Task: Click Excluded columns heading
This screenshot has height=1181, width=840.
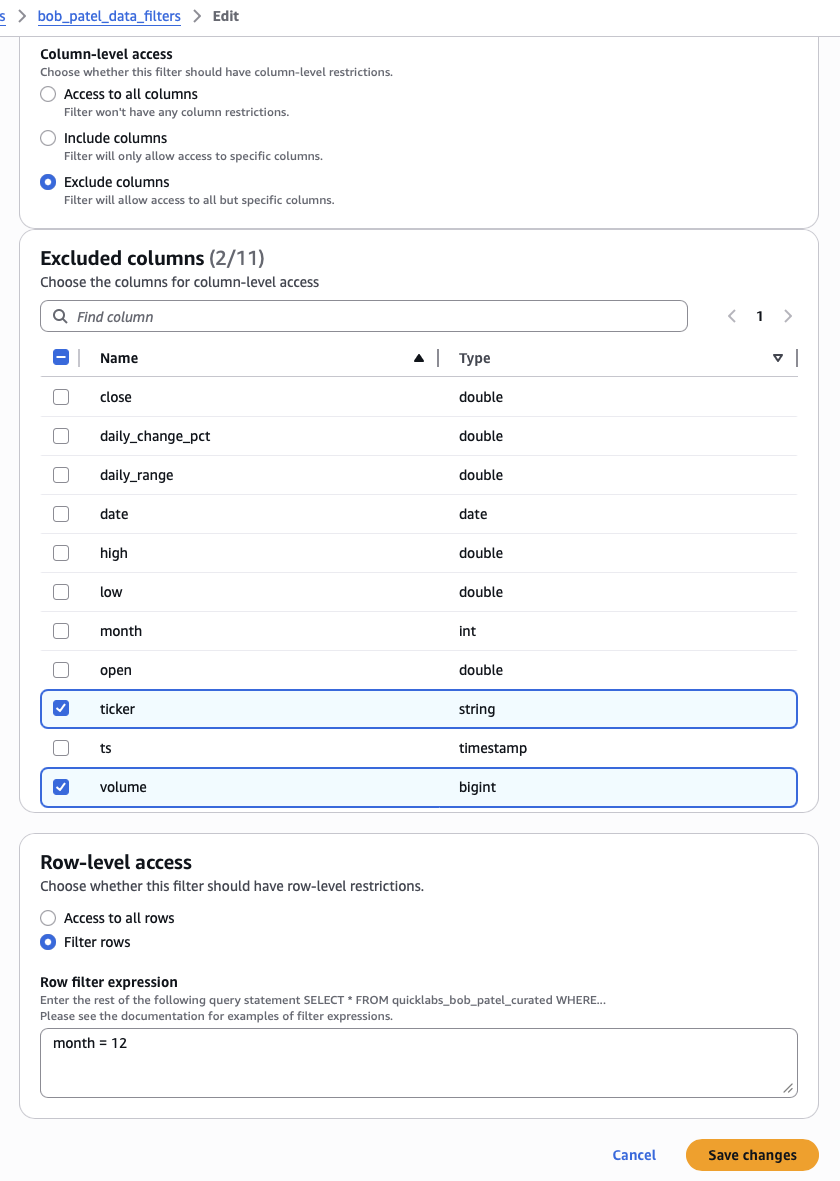Action: pyautogui.click(x=152, y=258)
